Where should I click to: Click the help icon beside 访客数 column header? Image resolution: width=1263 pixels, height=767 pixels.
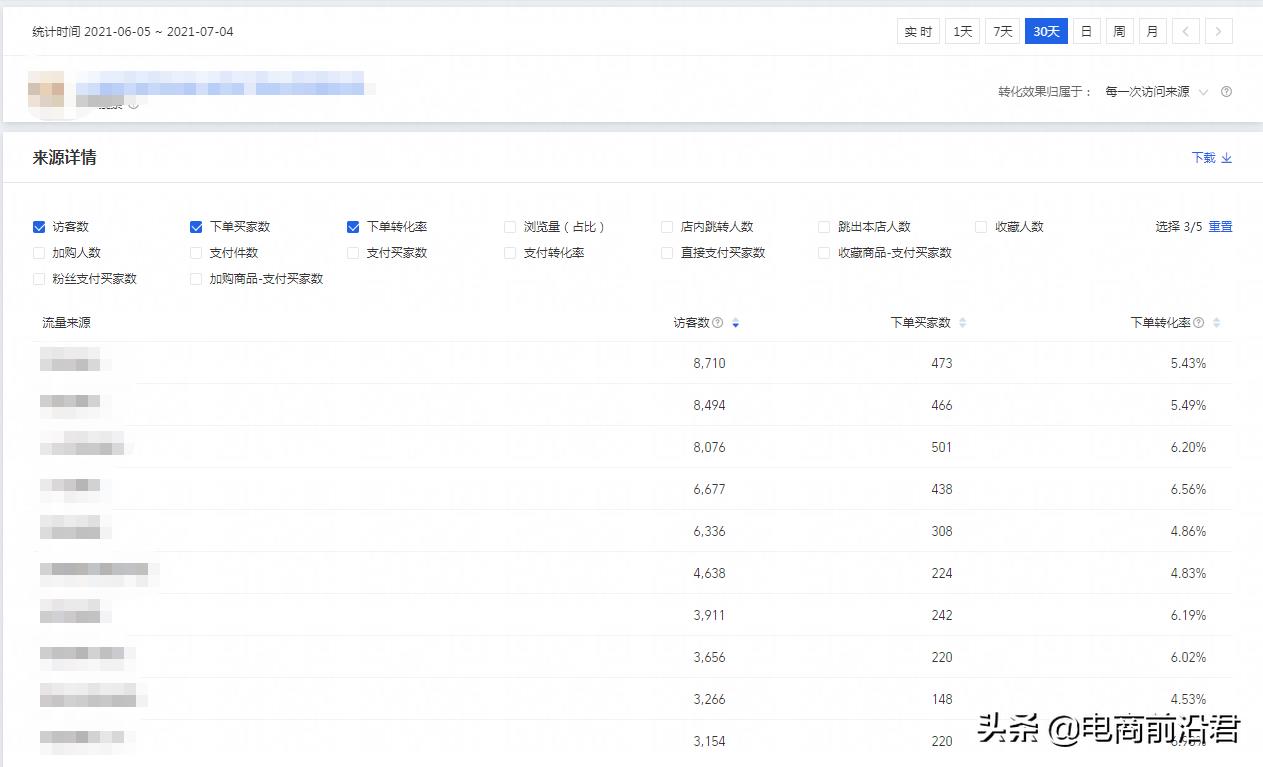(x=717, y=323)
